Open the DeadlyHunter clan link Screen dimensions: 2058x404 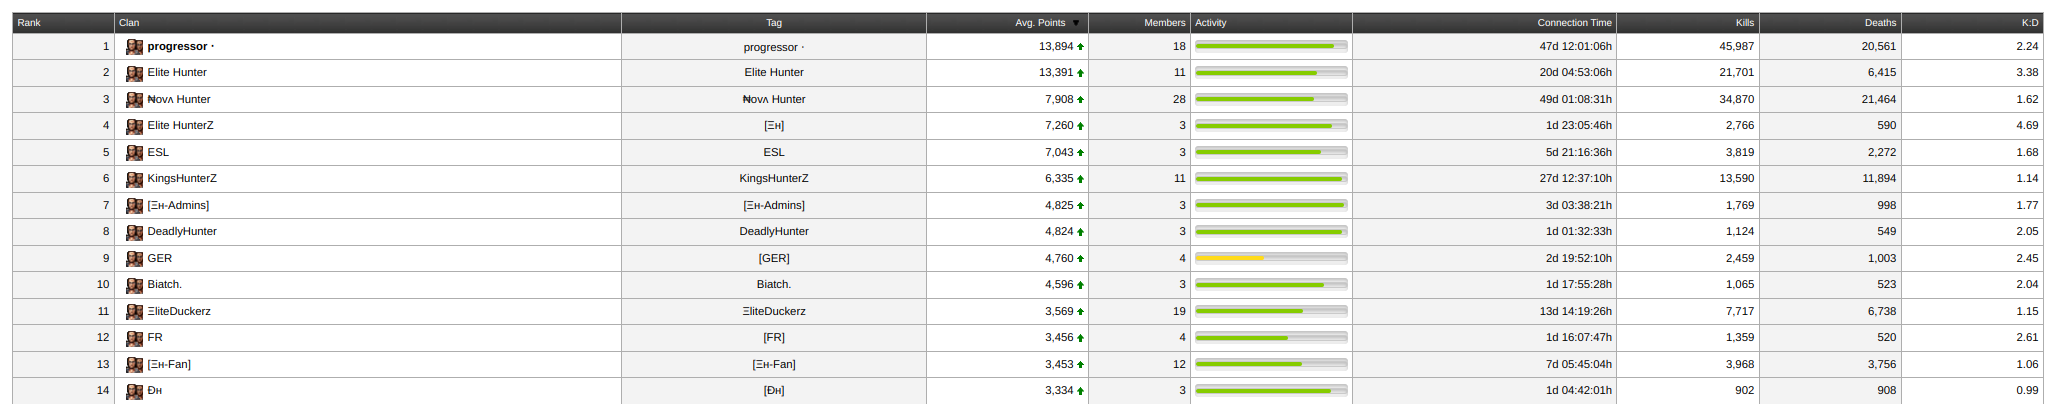point(182,231)
